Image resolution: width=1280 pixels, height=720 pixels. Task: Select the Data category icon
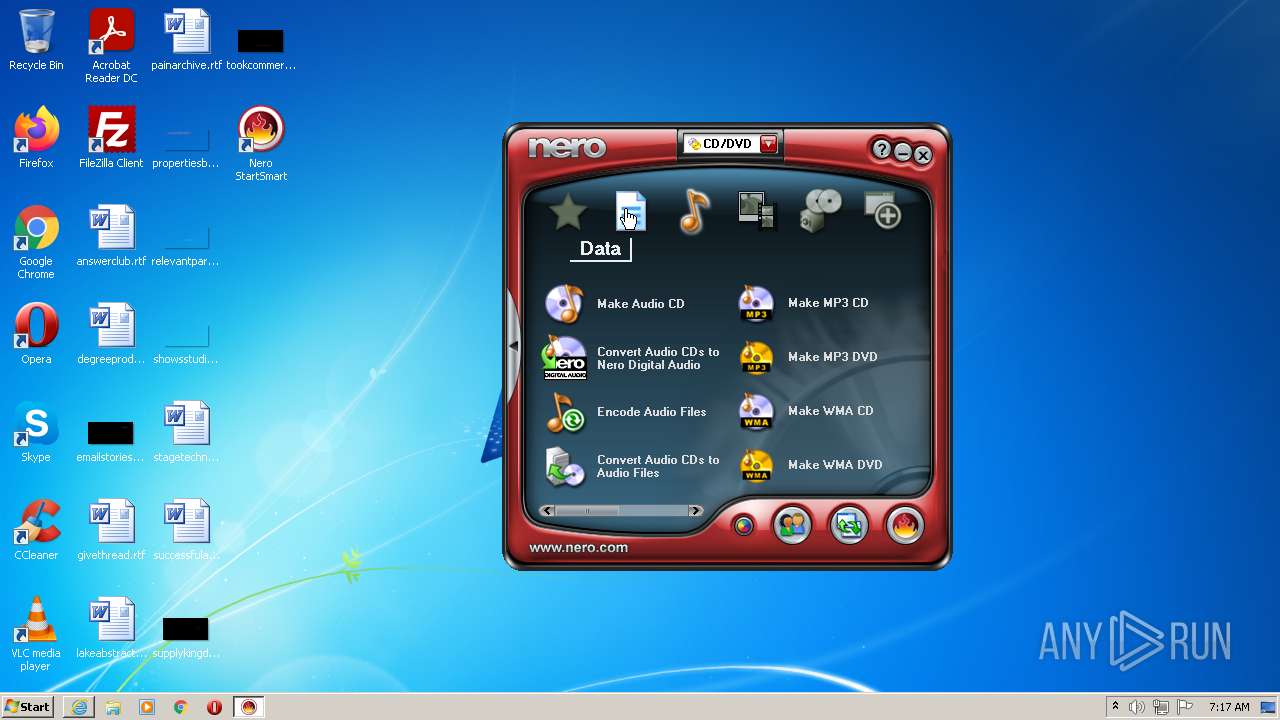(630, 212)
